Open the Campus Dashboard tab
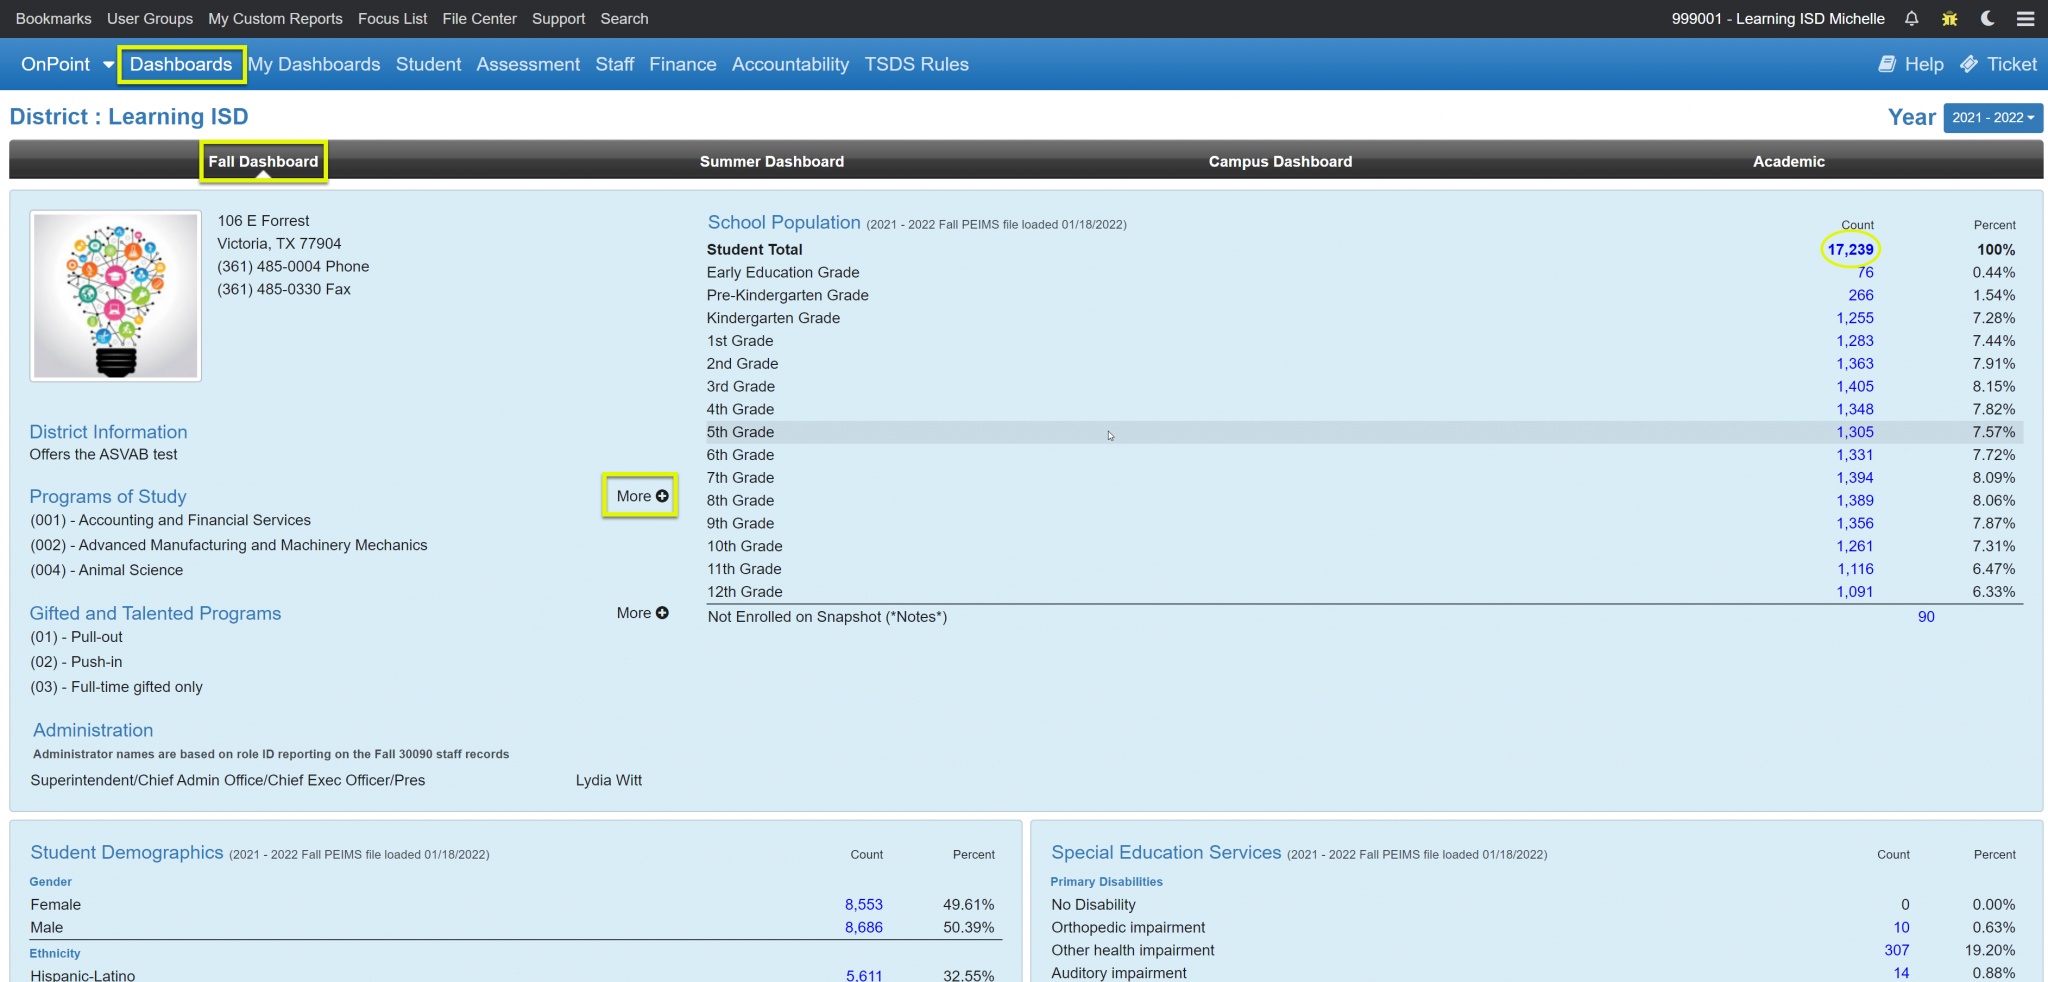Screen dimensions: 2048x982 [1280, 161]
